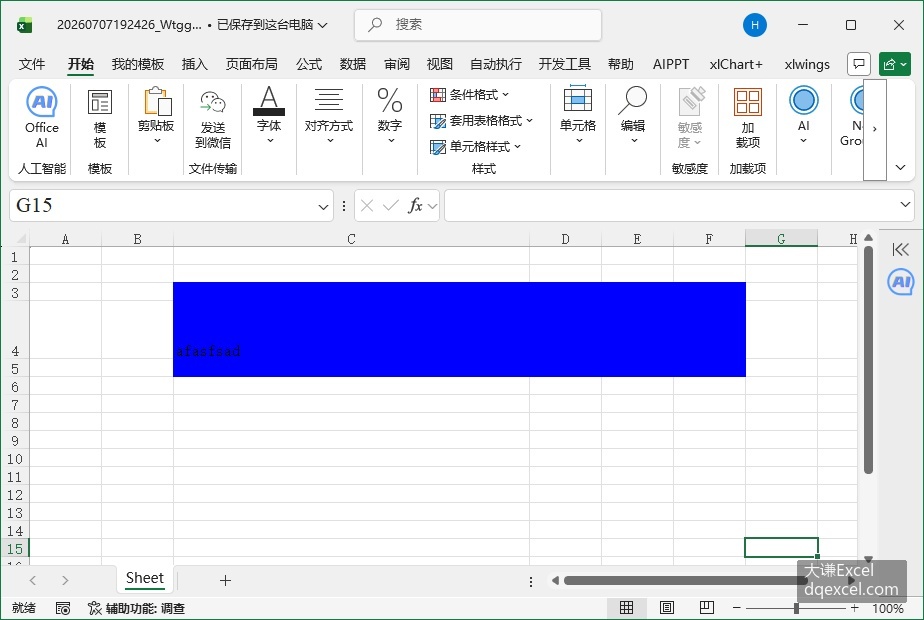Viewport: 924px width, 620px height.
Task: Switch to the 公式 tab
Action: click(309, 64)
